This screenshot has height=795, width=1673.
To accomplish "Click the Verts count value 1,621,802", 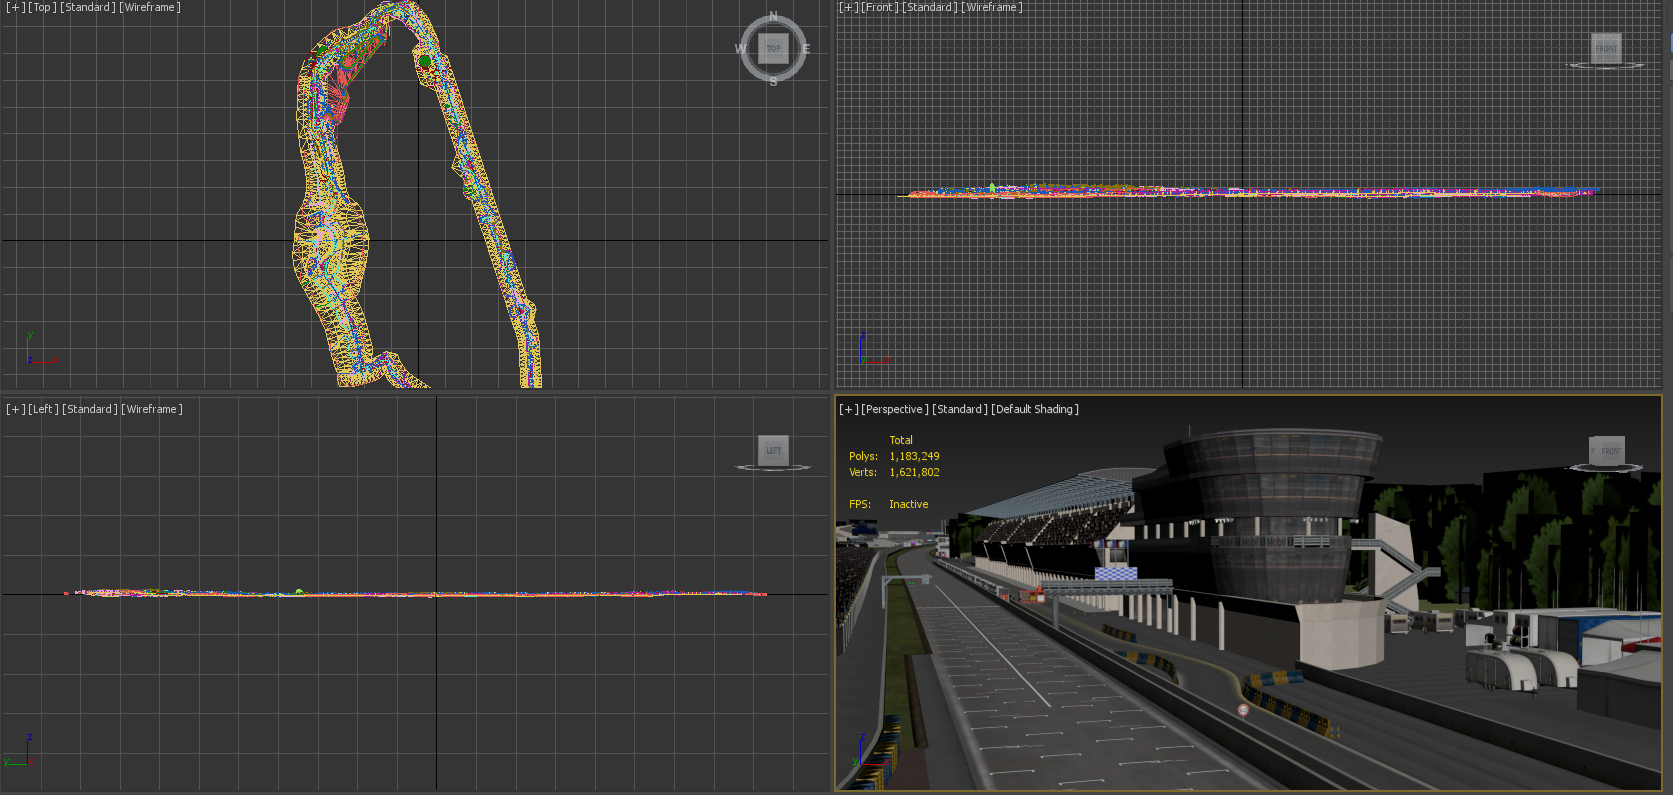I will point(914,472).
